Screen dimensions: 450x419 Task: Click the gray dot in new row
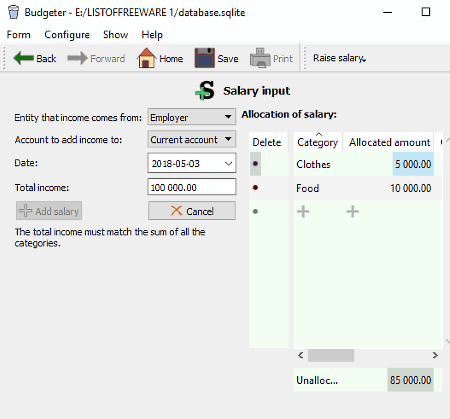(255, 211)
